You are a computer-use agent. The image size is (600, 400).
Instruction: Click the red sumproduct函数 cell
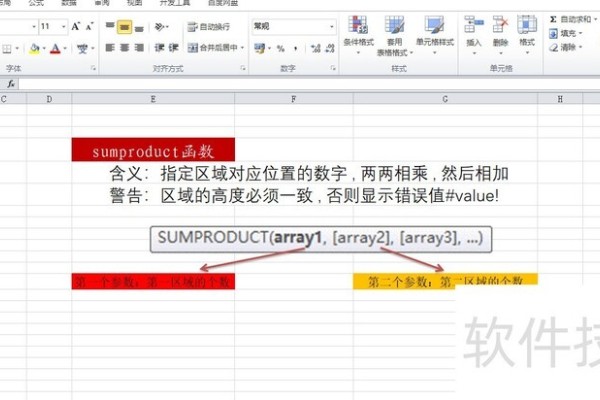tap(153, 150)
